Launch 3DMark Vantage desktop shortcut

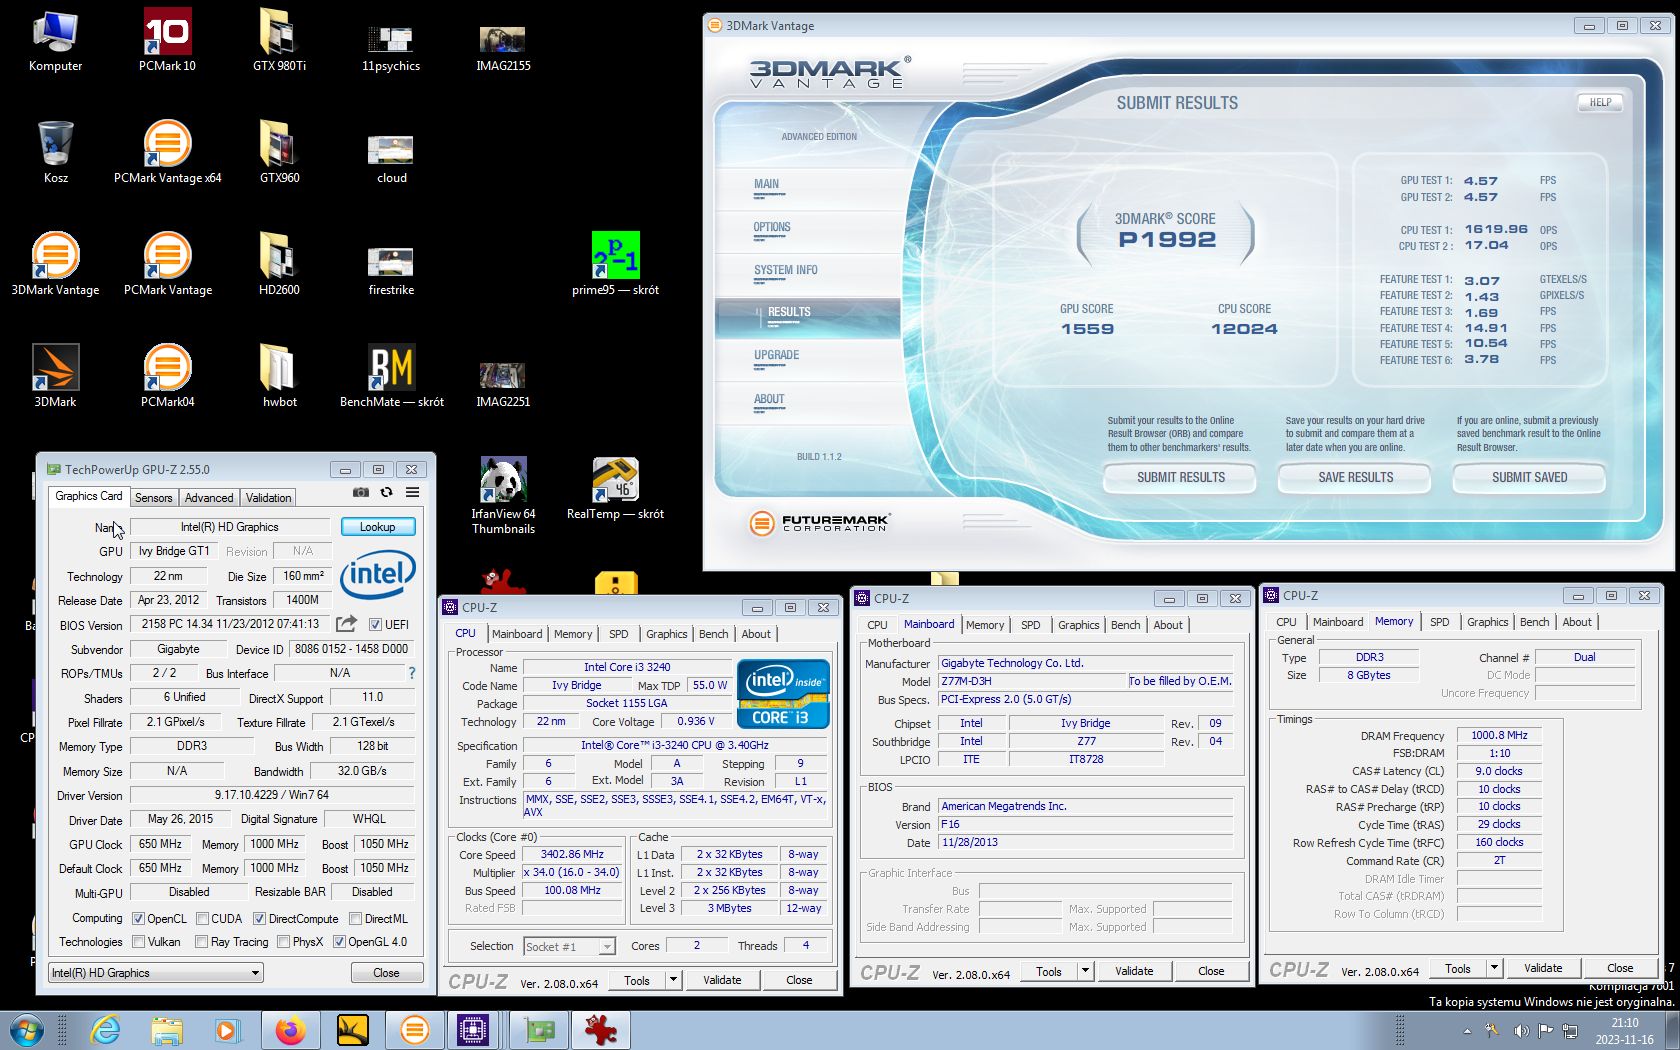(x=55, y=264)
